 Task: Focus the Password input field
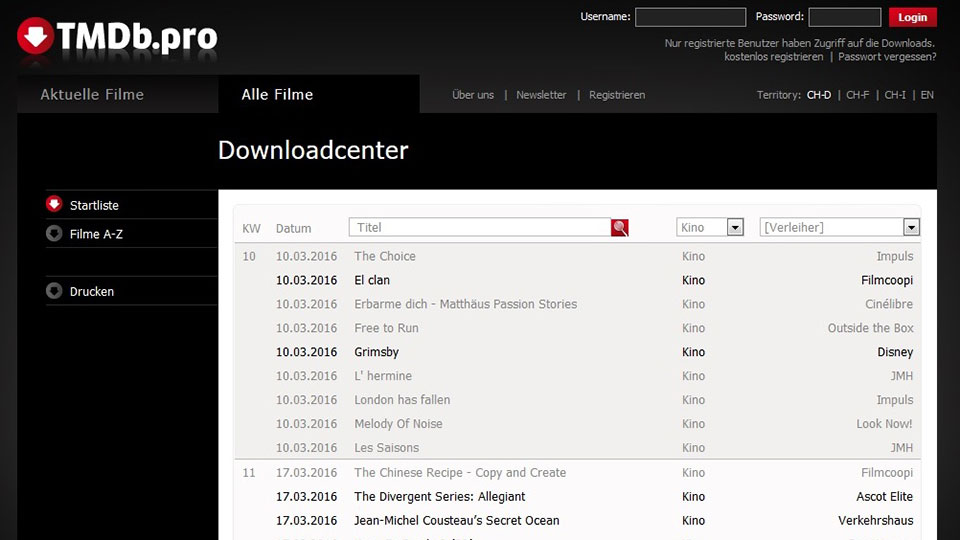[x=844, y=17]
